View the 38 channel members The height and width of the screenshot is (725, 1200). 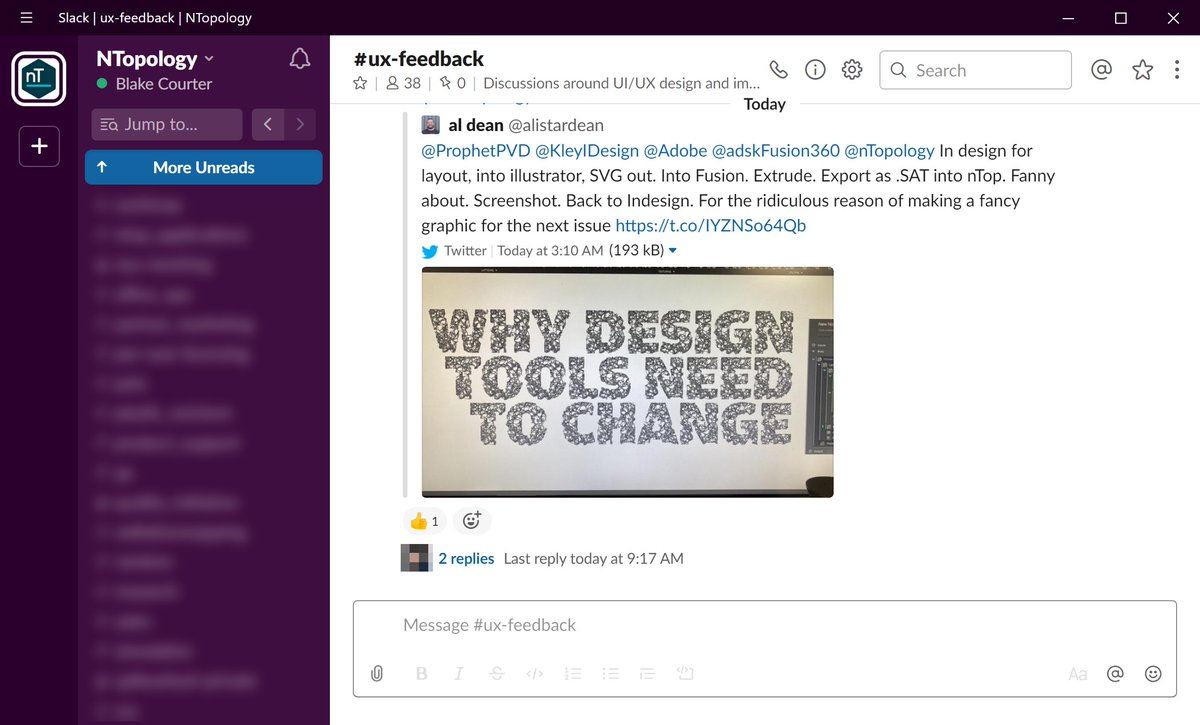403,84
